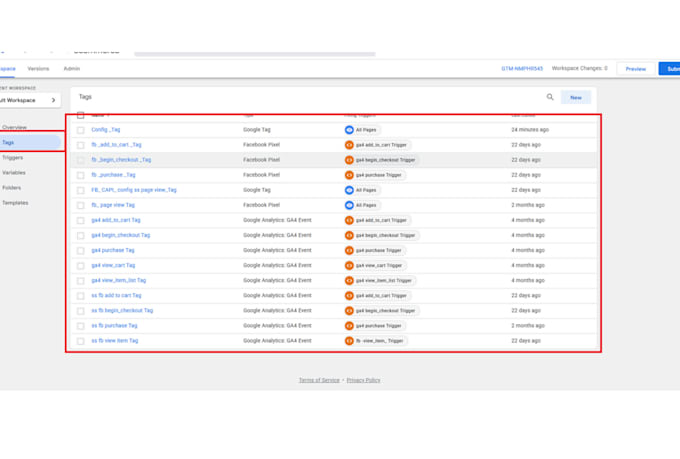This screenshot has width=680, height=459.
Task: Click the New tag button
Action: coord(575,98)
